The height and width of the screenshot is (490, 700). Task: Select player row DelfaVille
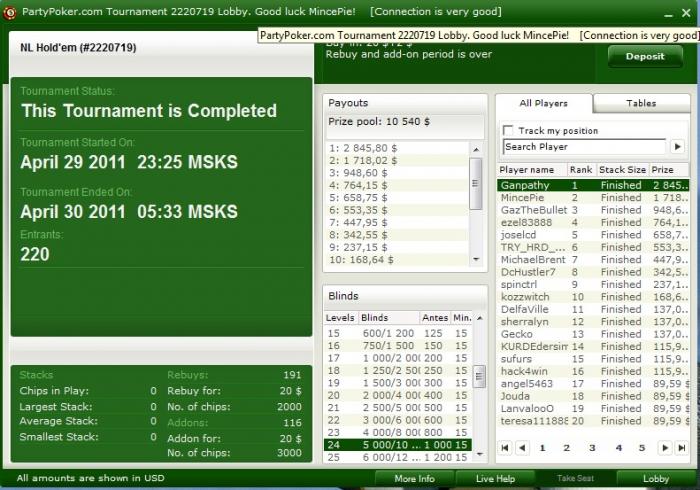point(593,309)
